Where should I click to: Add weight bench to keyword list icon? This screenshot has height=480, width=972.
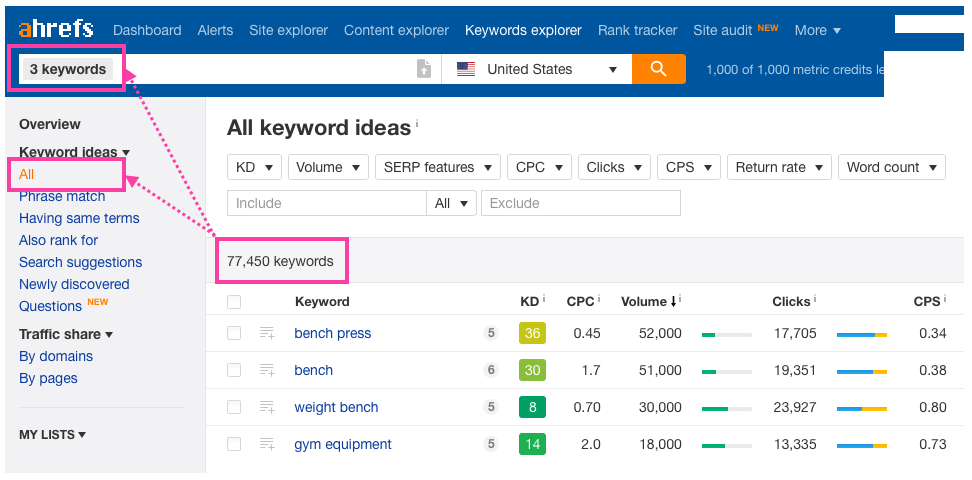pyautogui.click(x=267, y=407)
